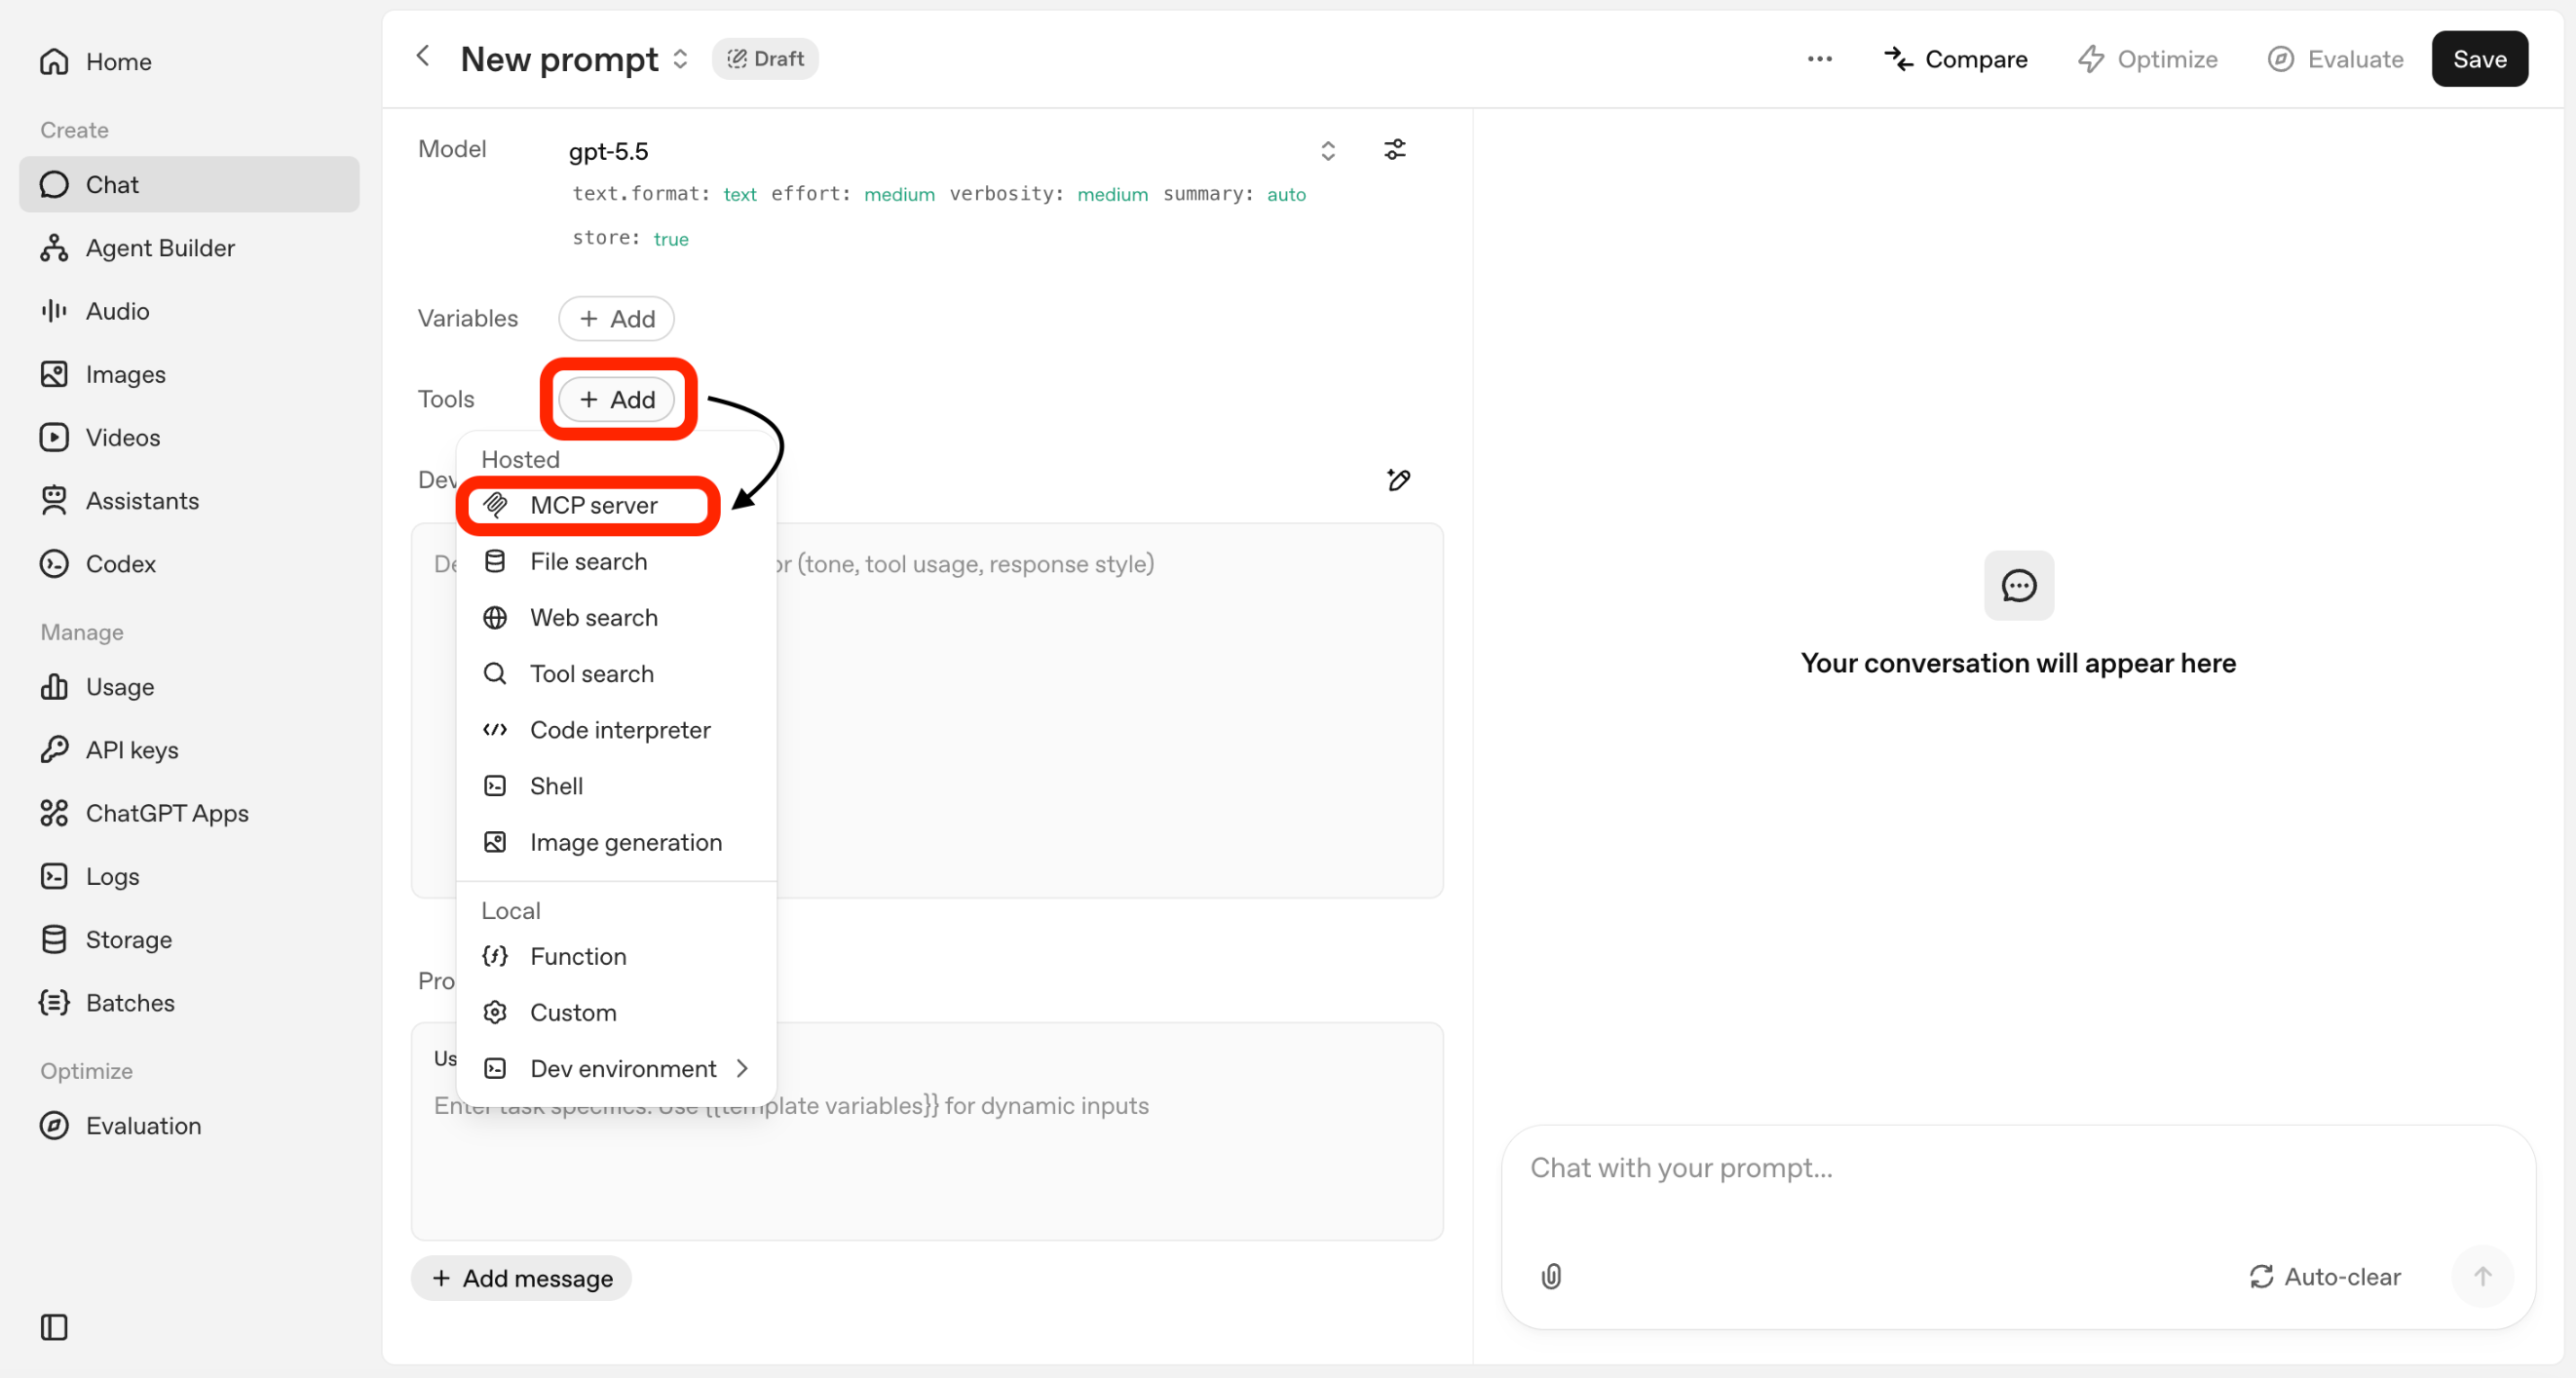Image resolution: width=2576 pixels, height=1378 pixels.
Task: Add a variable
Action: [617, 318]
